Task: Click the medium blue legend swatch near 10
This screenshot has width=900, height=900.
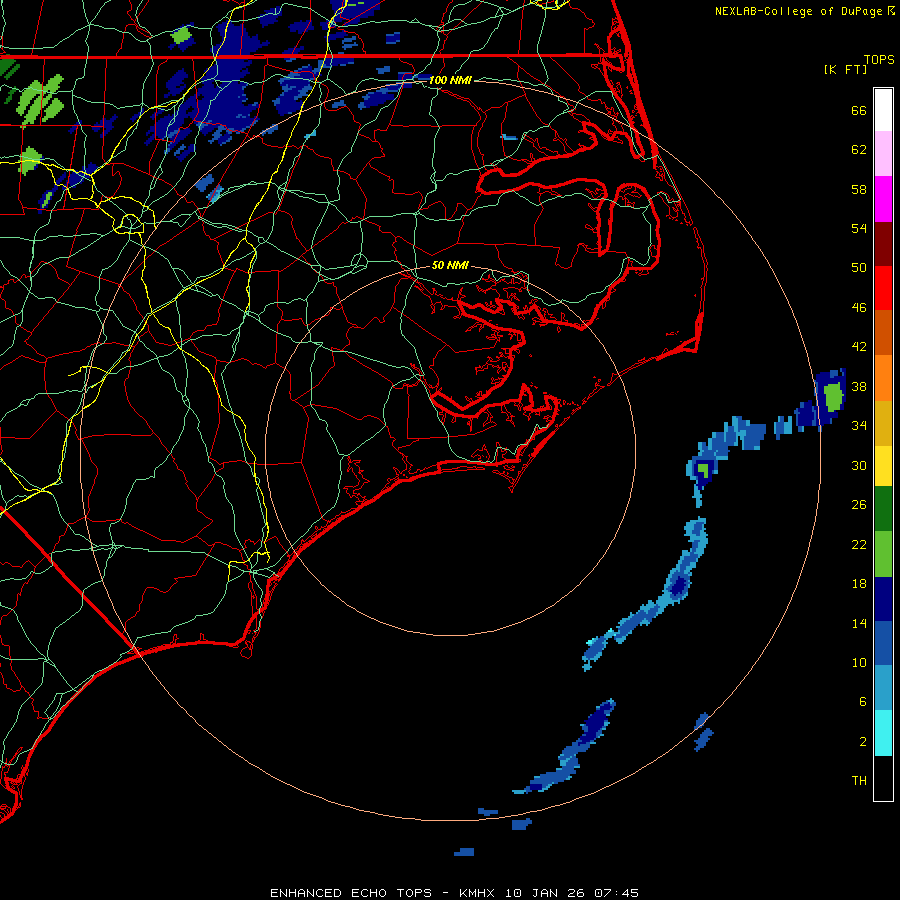Action: point(883,643)
